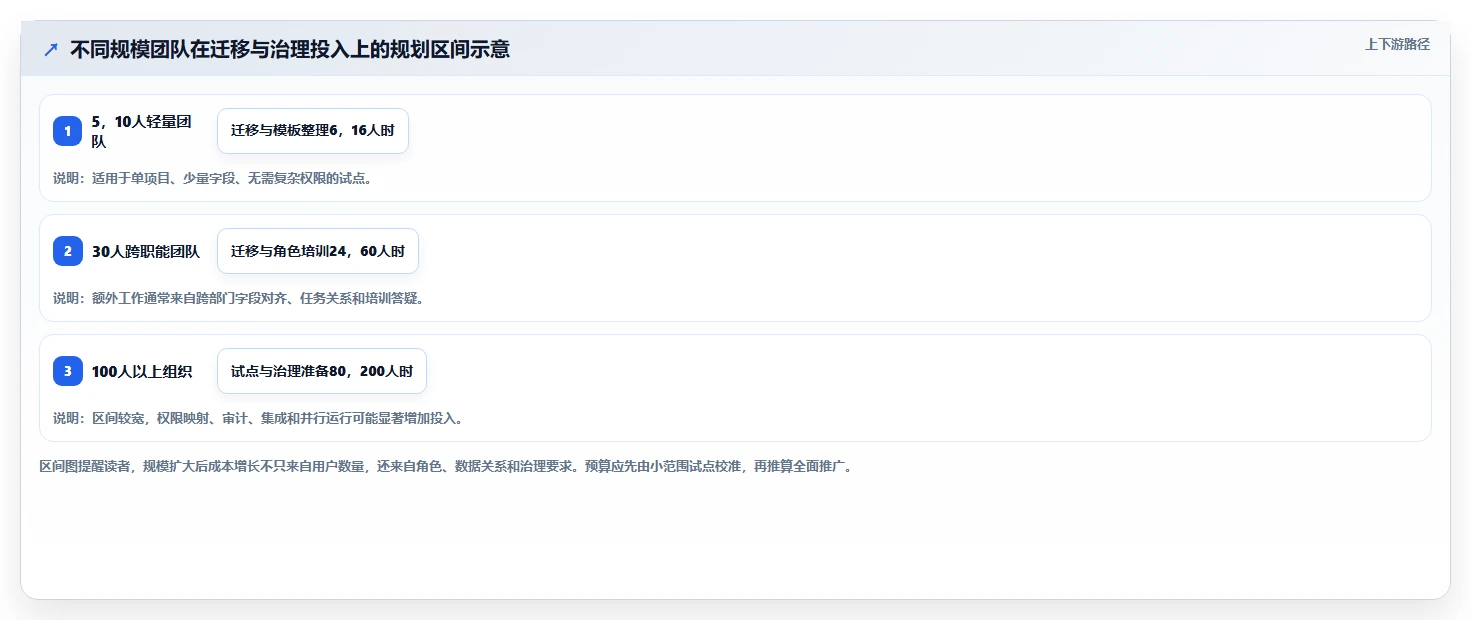Click the footer paragraph starting 区间图提醒读者
The height and width of the screenshot is (620, 1471).
(x=446, y=466)
